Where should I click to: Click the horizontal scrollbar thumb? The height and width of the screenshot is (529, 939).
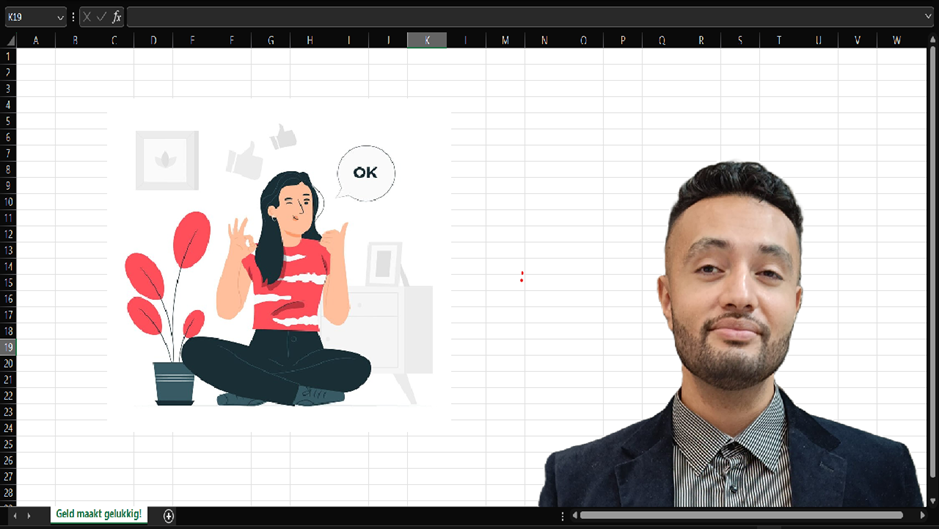pyautogui.click(x=740, y=515)
